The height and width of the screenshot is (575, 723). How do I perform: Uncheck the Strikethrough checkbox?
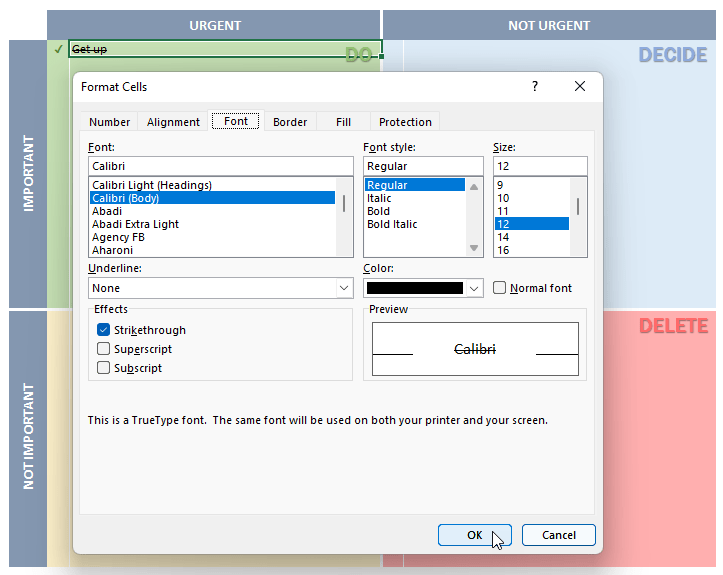(104, 330)
